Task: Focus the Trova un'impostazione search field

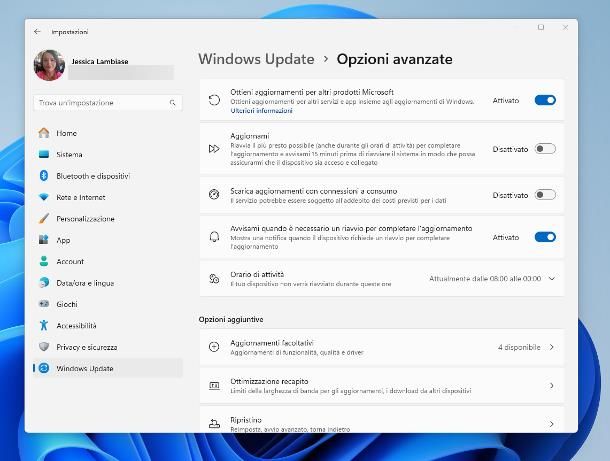Action: pos(108,103)
